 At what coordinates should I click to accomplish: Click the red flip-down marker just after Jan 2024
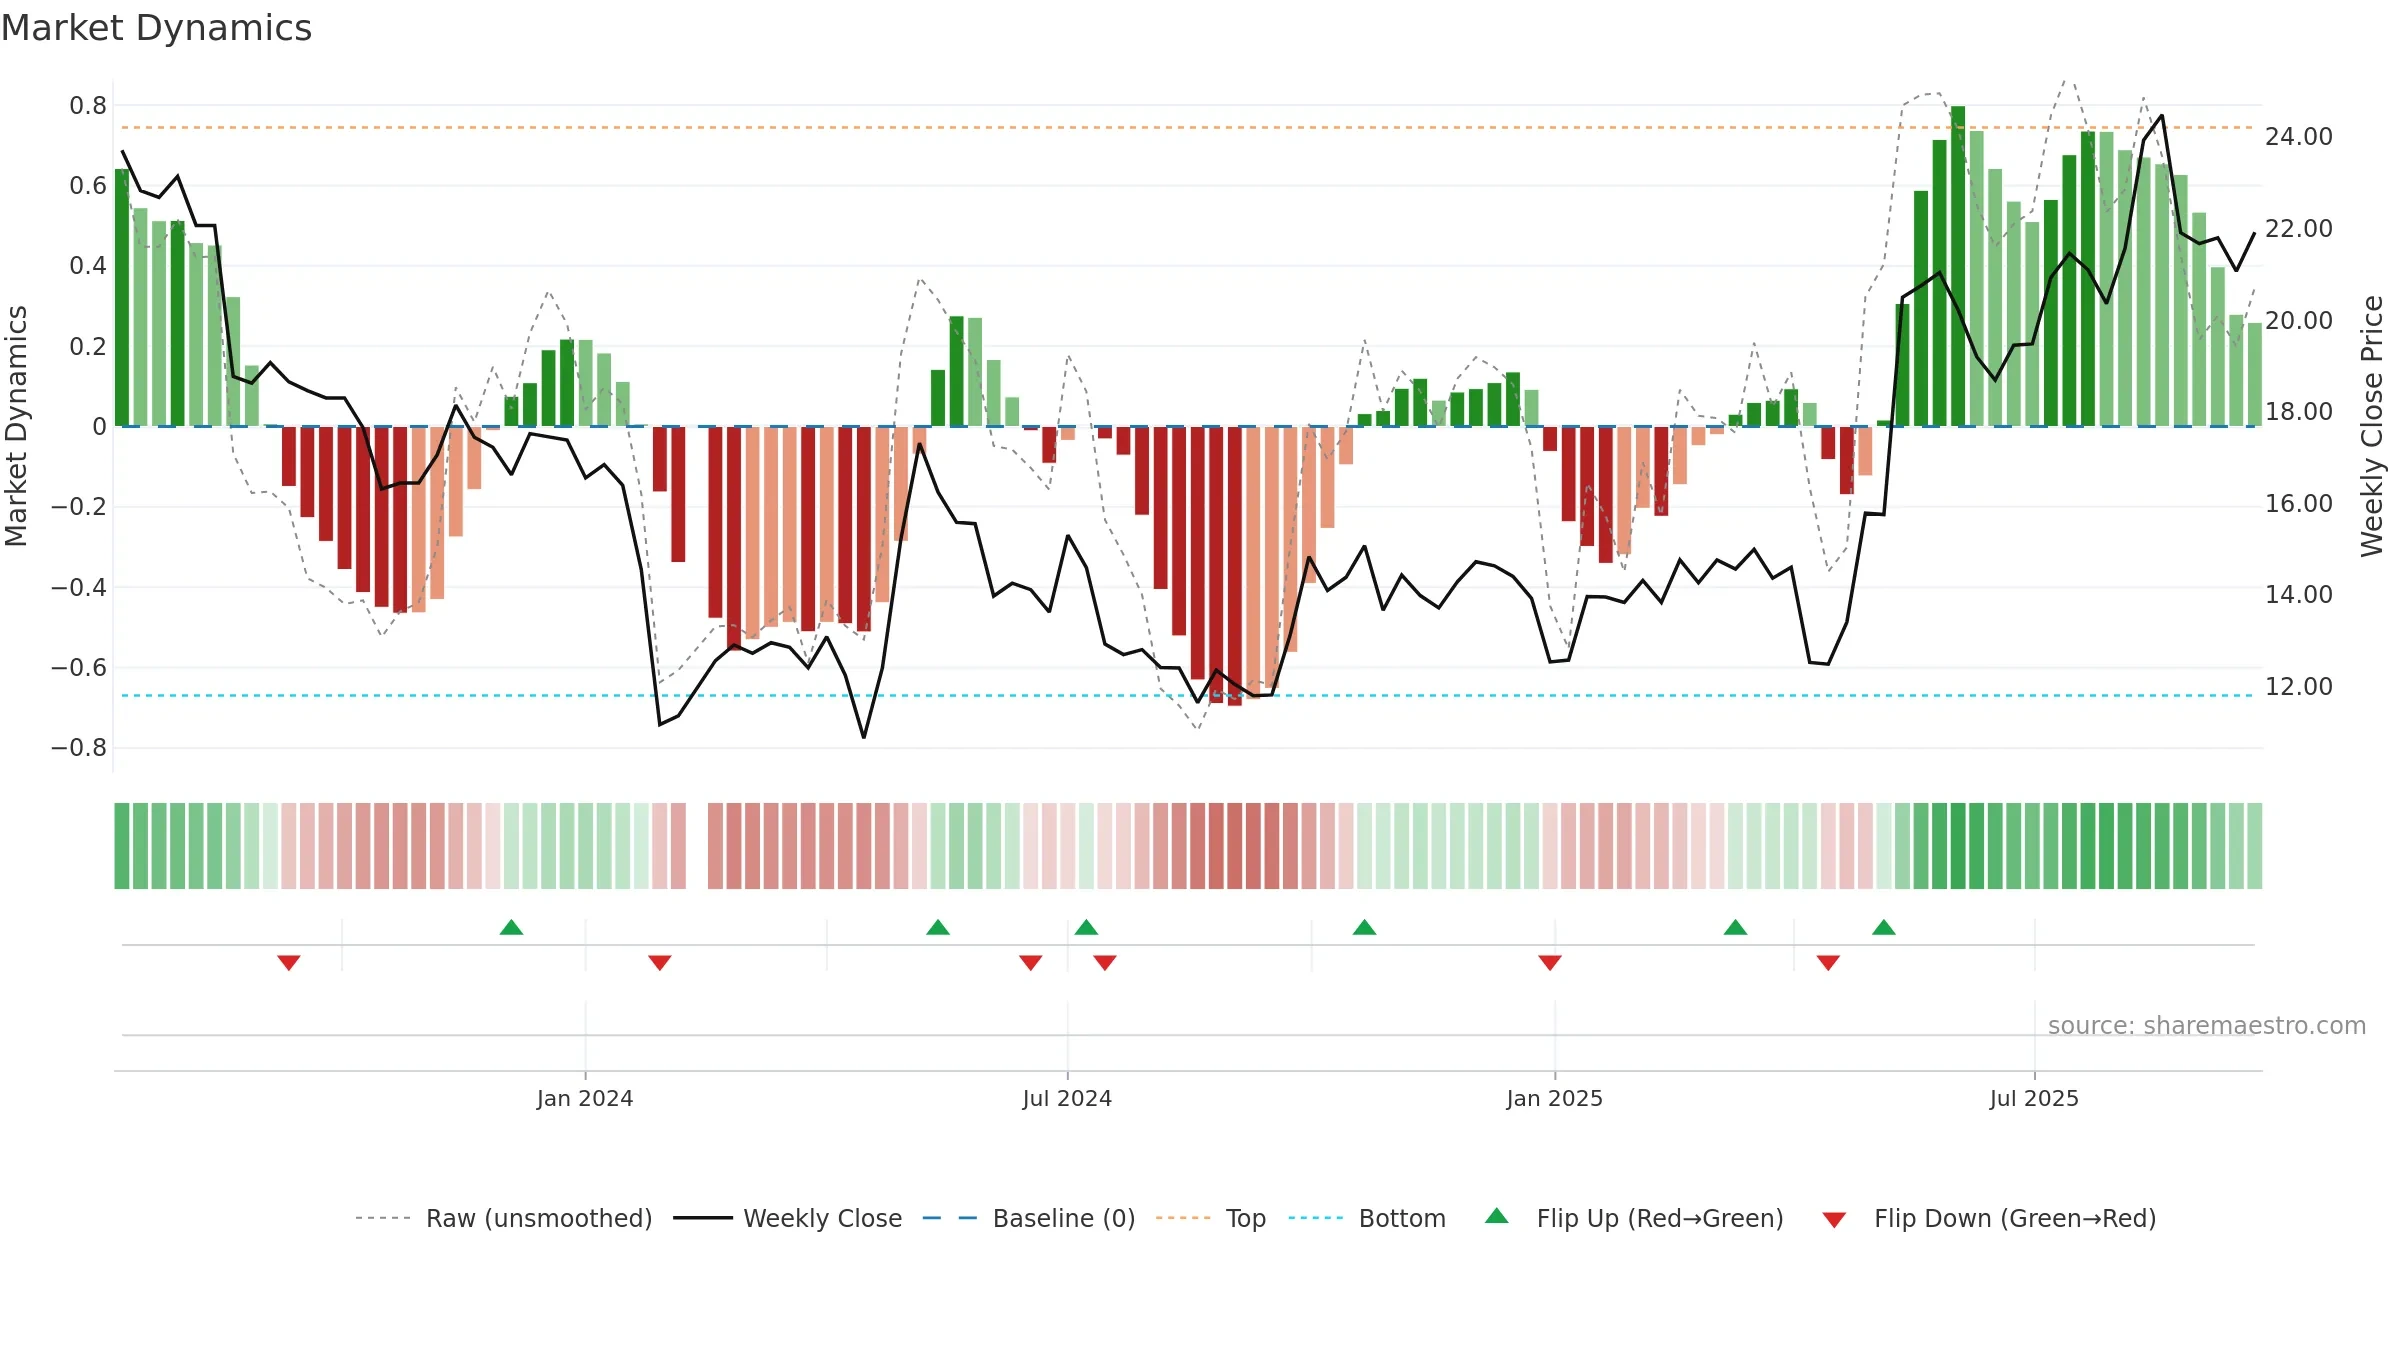point(659,962)
